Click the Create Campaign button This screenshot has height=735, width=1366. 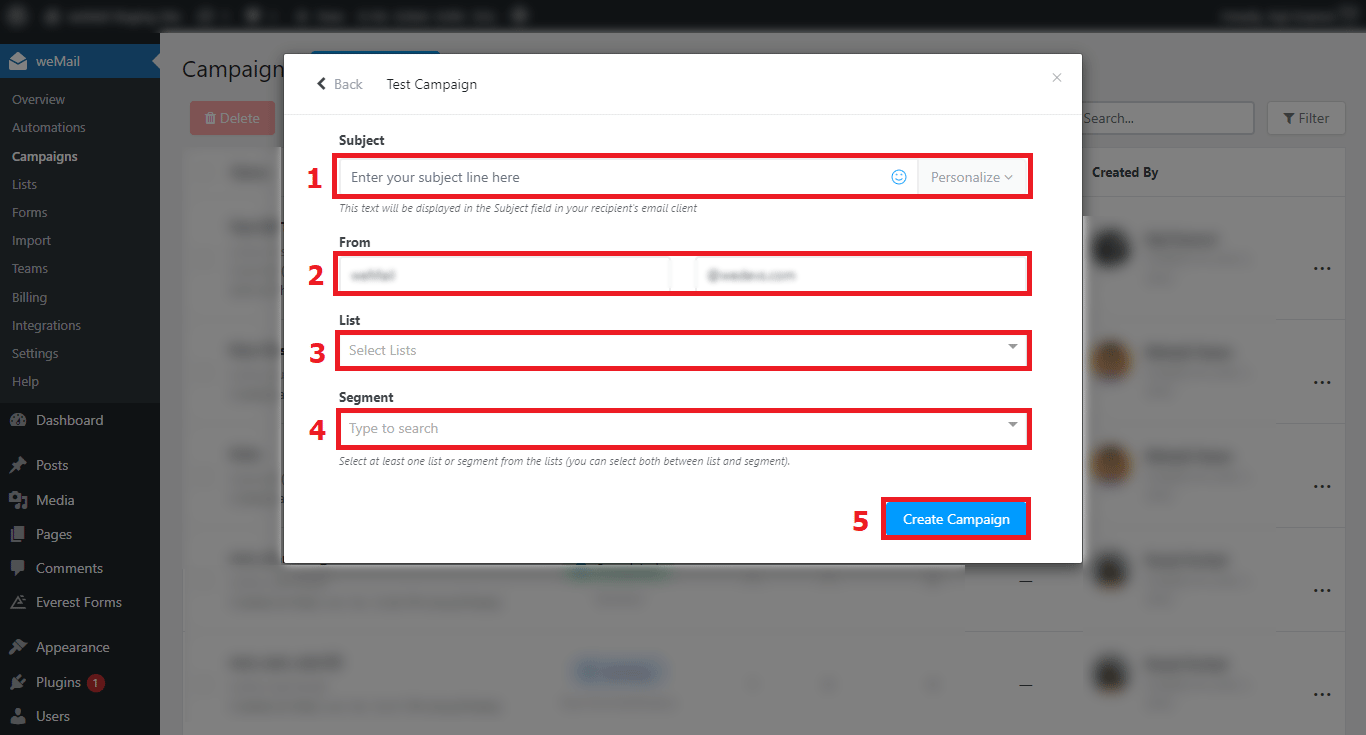click(955, 518)
